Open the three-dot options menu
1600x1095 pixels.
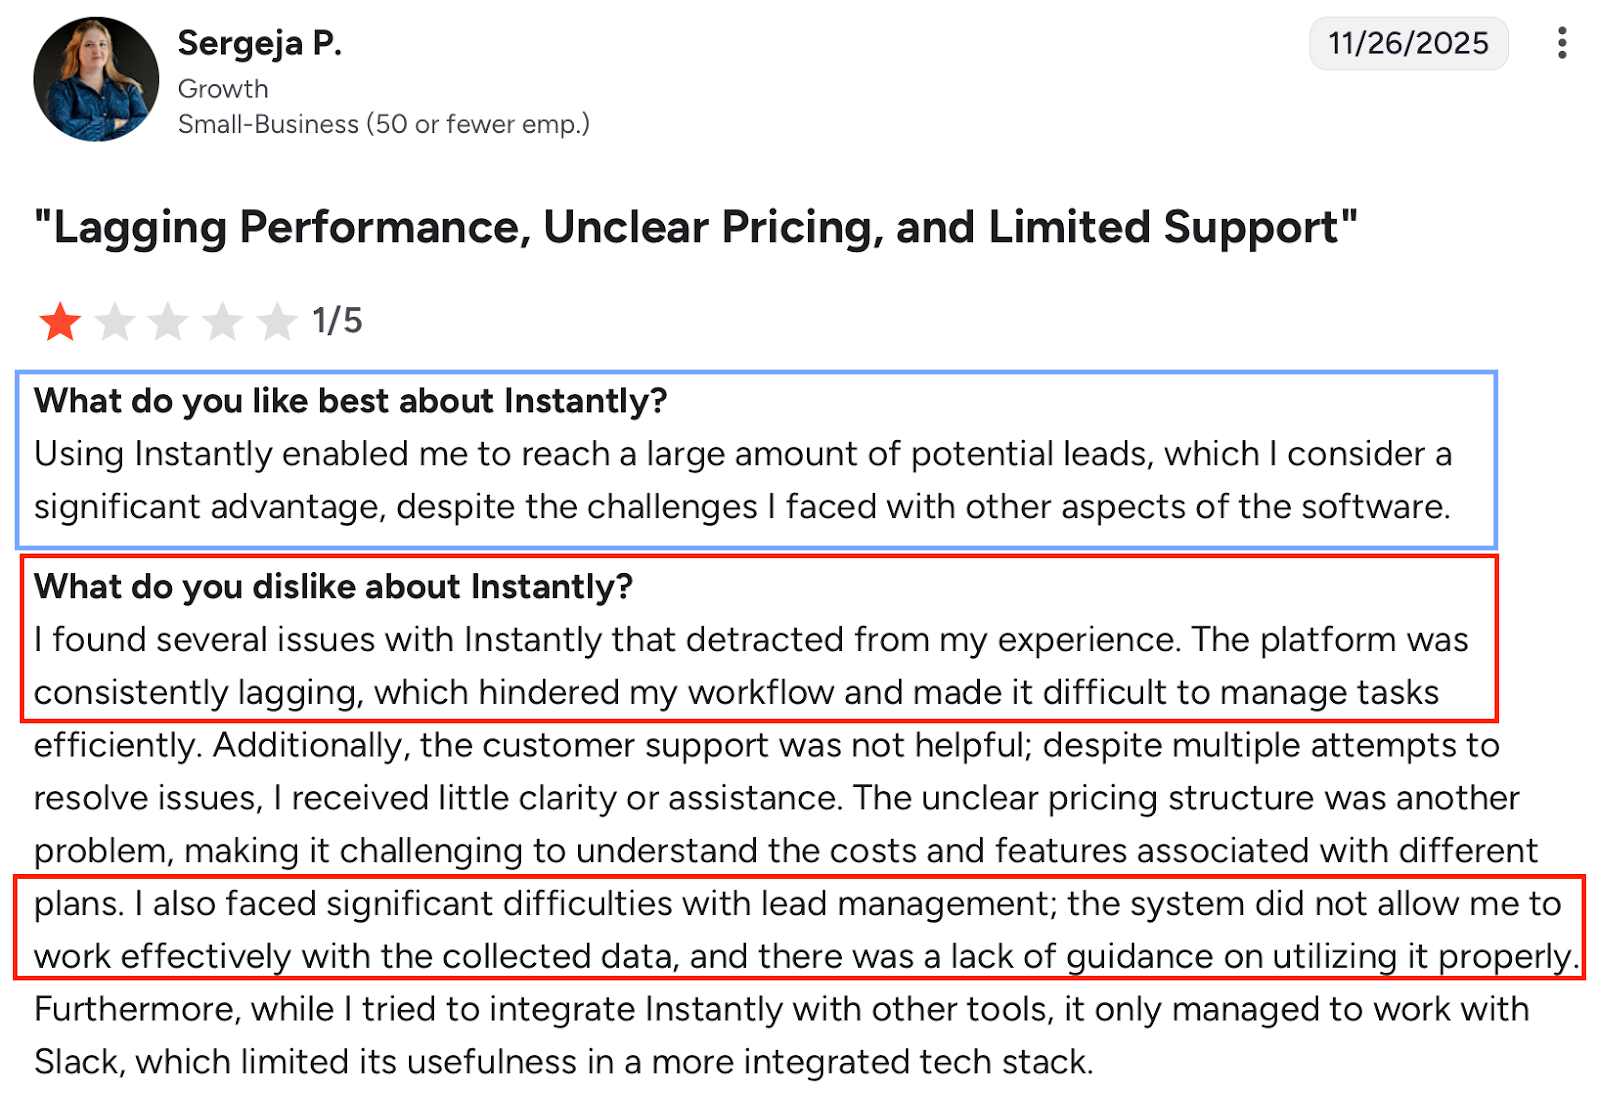pyautogui.click(x=1561, y=43)
